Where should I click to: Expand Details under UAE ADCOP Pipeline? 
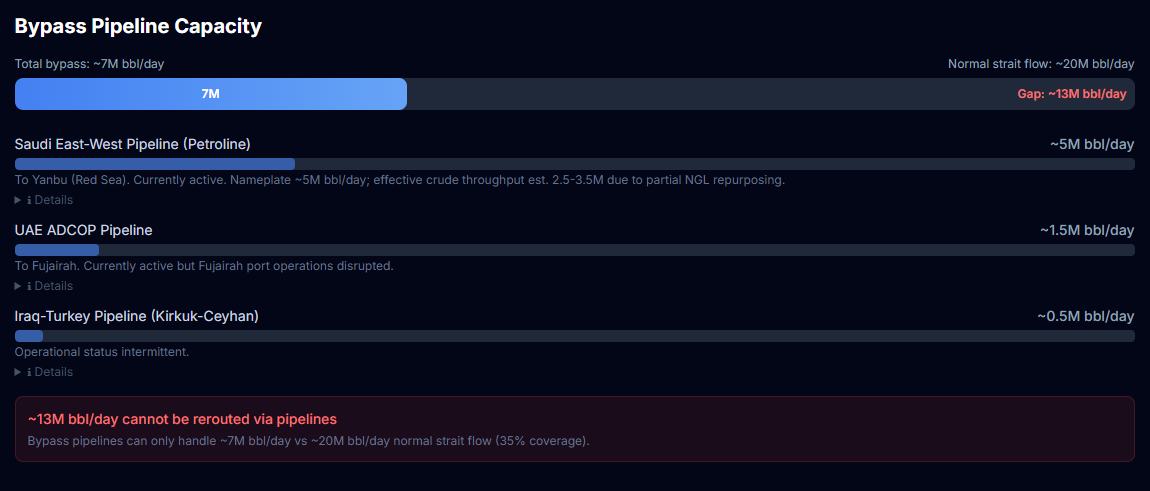[44, 285]
